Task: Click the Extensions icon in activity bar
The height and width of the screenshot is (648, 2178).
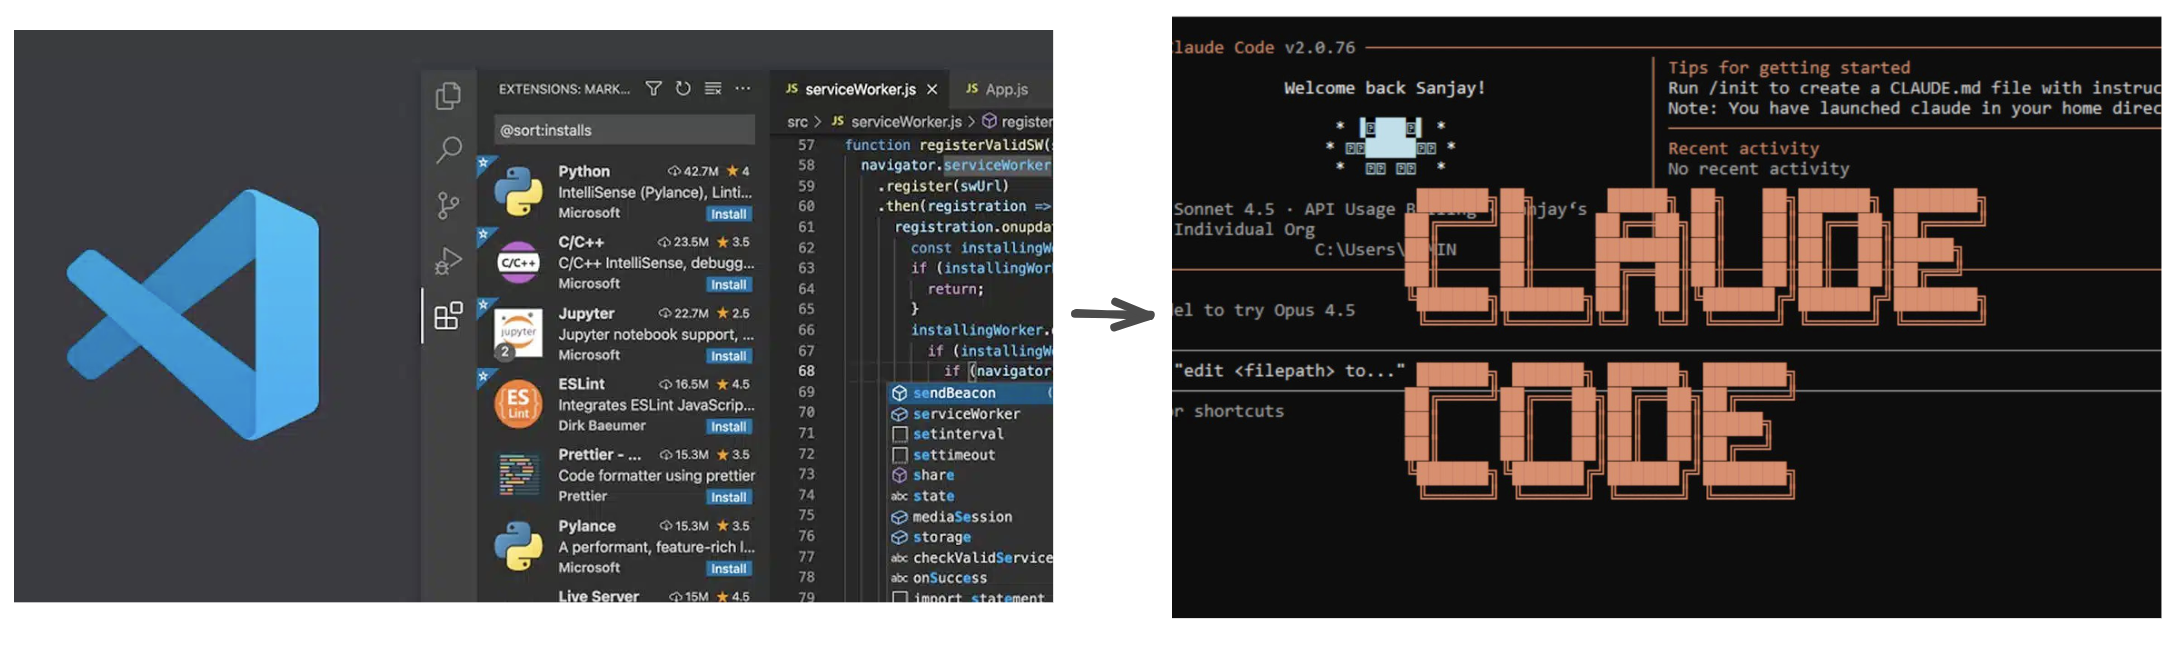Action: point(448,316)
